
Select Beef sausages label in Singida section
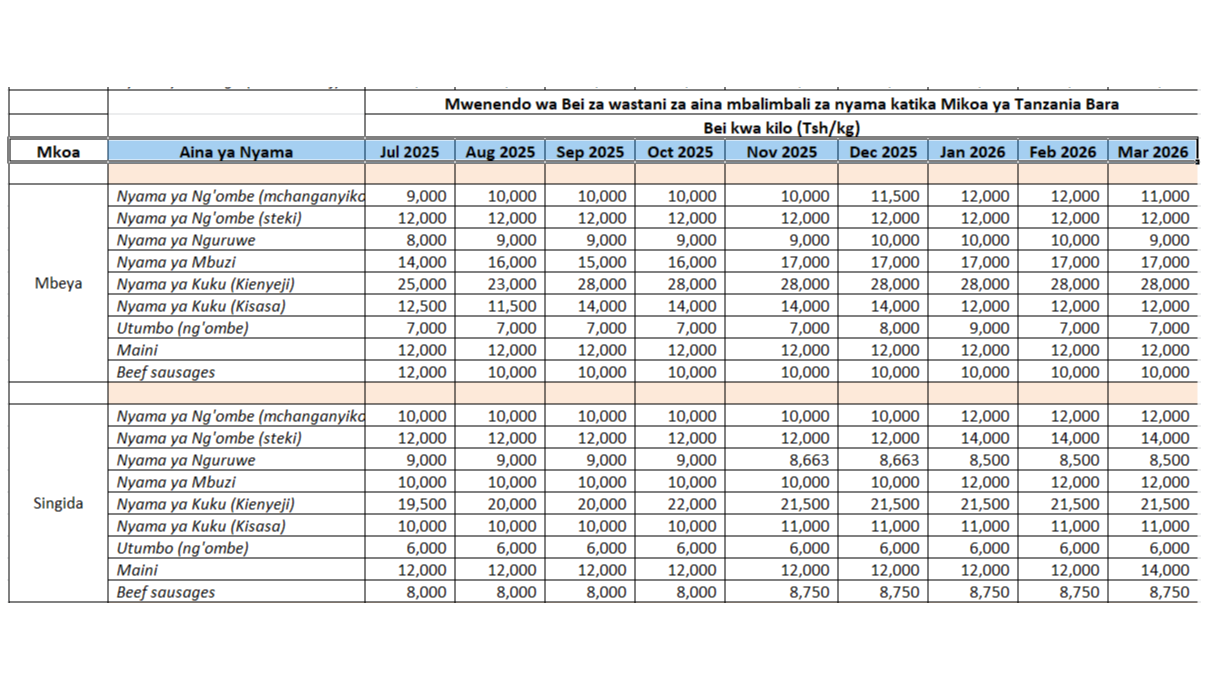(166, 592)
